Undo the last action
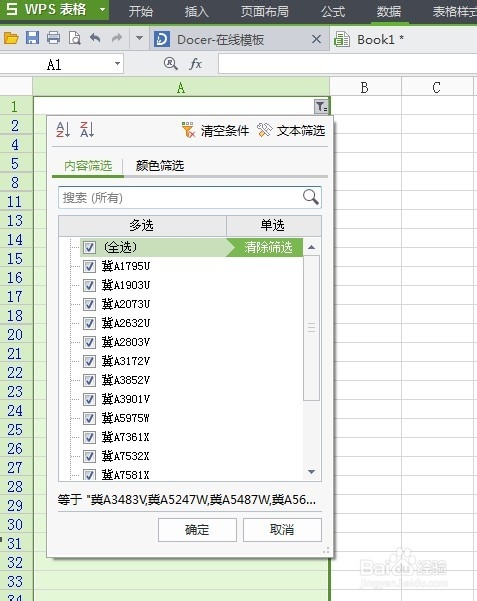 95,38
